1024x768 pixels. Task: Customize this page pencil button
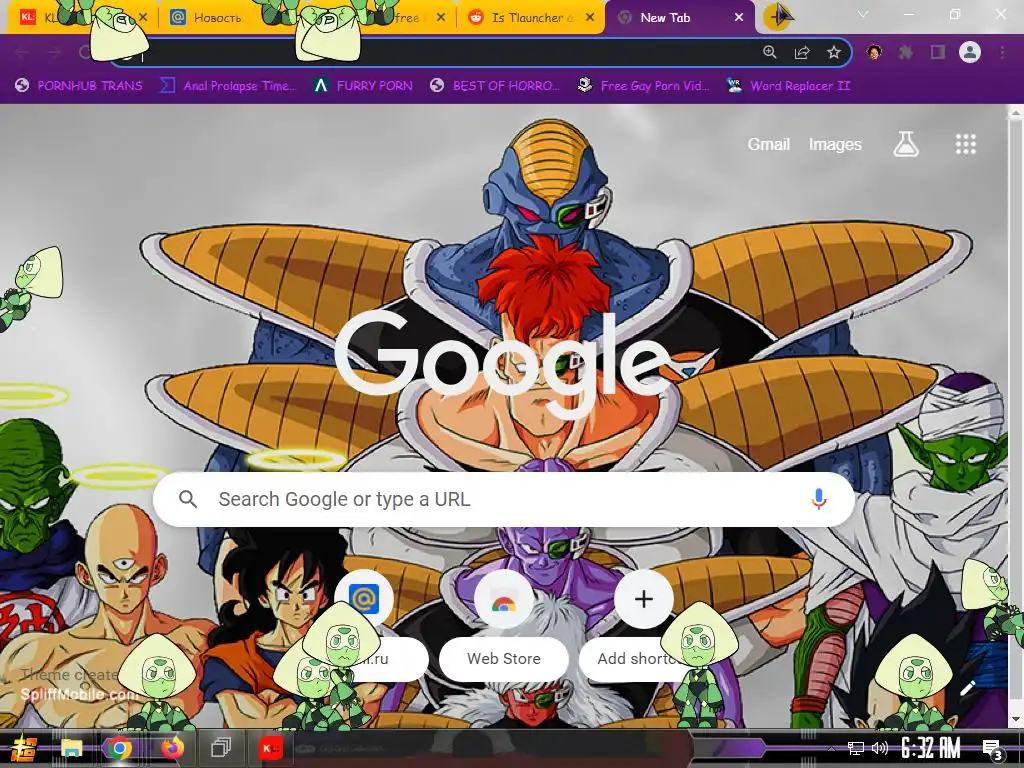[968, 688]
